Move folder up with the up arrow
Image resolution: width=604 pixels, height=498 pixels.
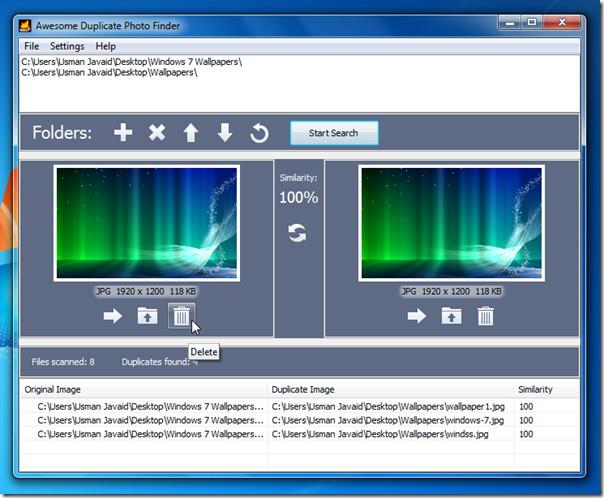[x=191, y=133]
